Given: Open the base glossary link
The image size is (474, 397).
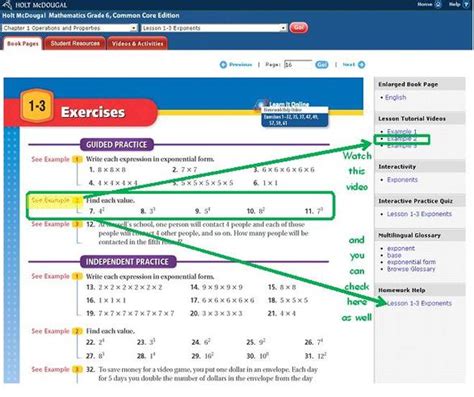Looking at the screenshot, I should tap(394, 255).
